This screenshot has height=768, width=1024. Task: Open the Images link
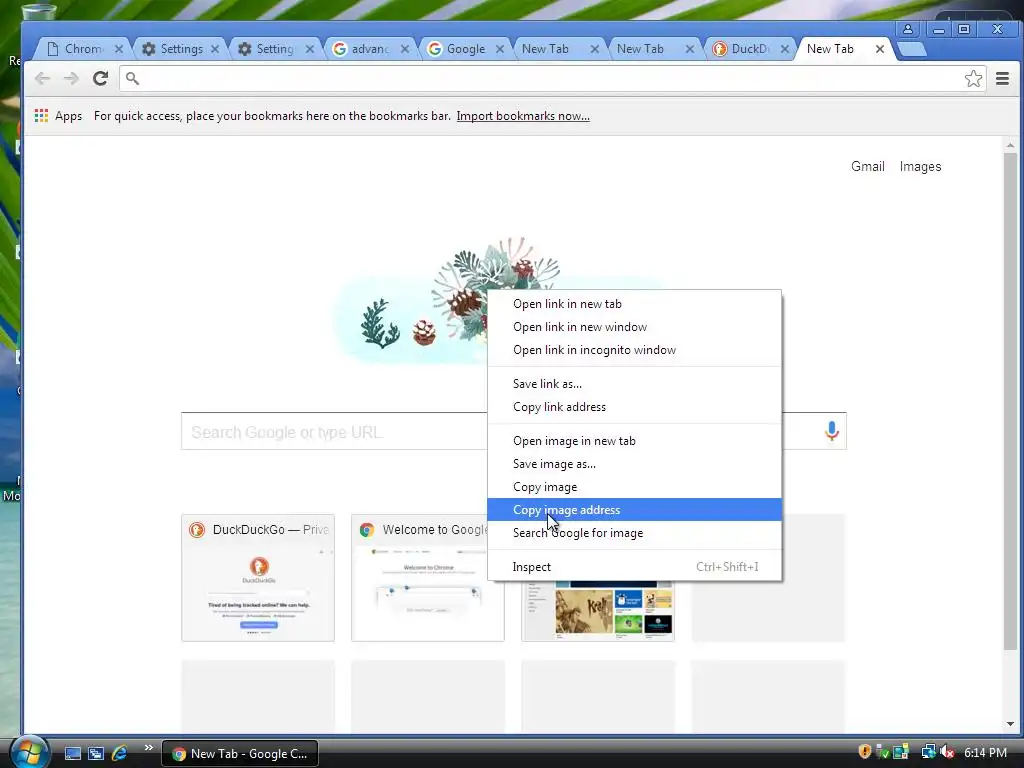pyautogui.click(x=920, y=167)
